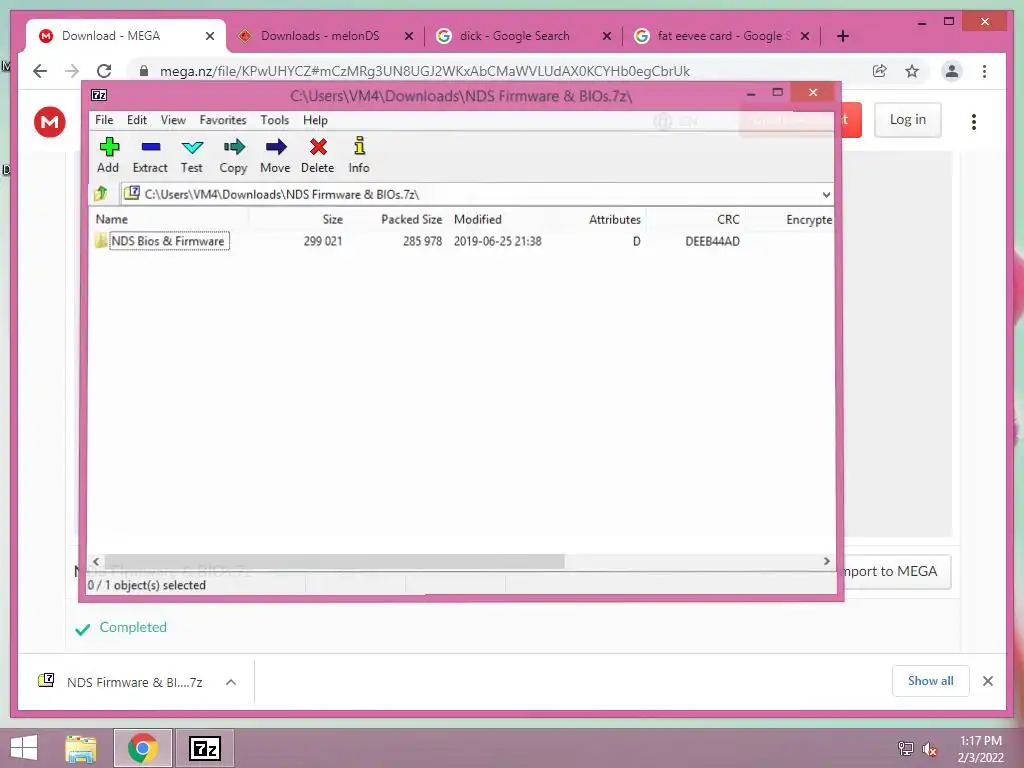1024x768 pixels.
Task: Click the scroll right arrow in file list
Action: tap(826, 562)
